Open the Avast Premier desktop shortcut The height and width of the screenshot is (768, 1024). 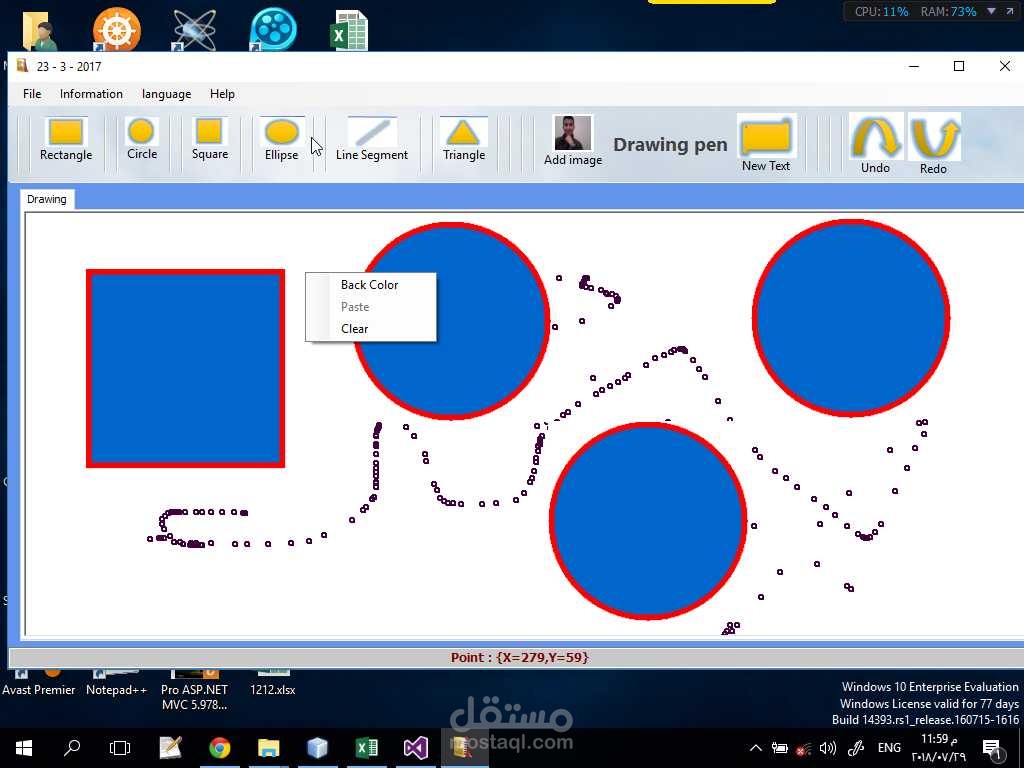(38, 682)
